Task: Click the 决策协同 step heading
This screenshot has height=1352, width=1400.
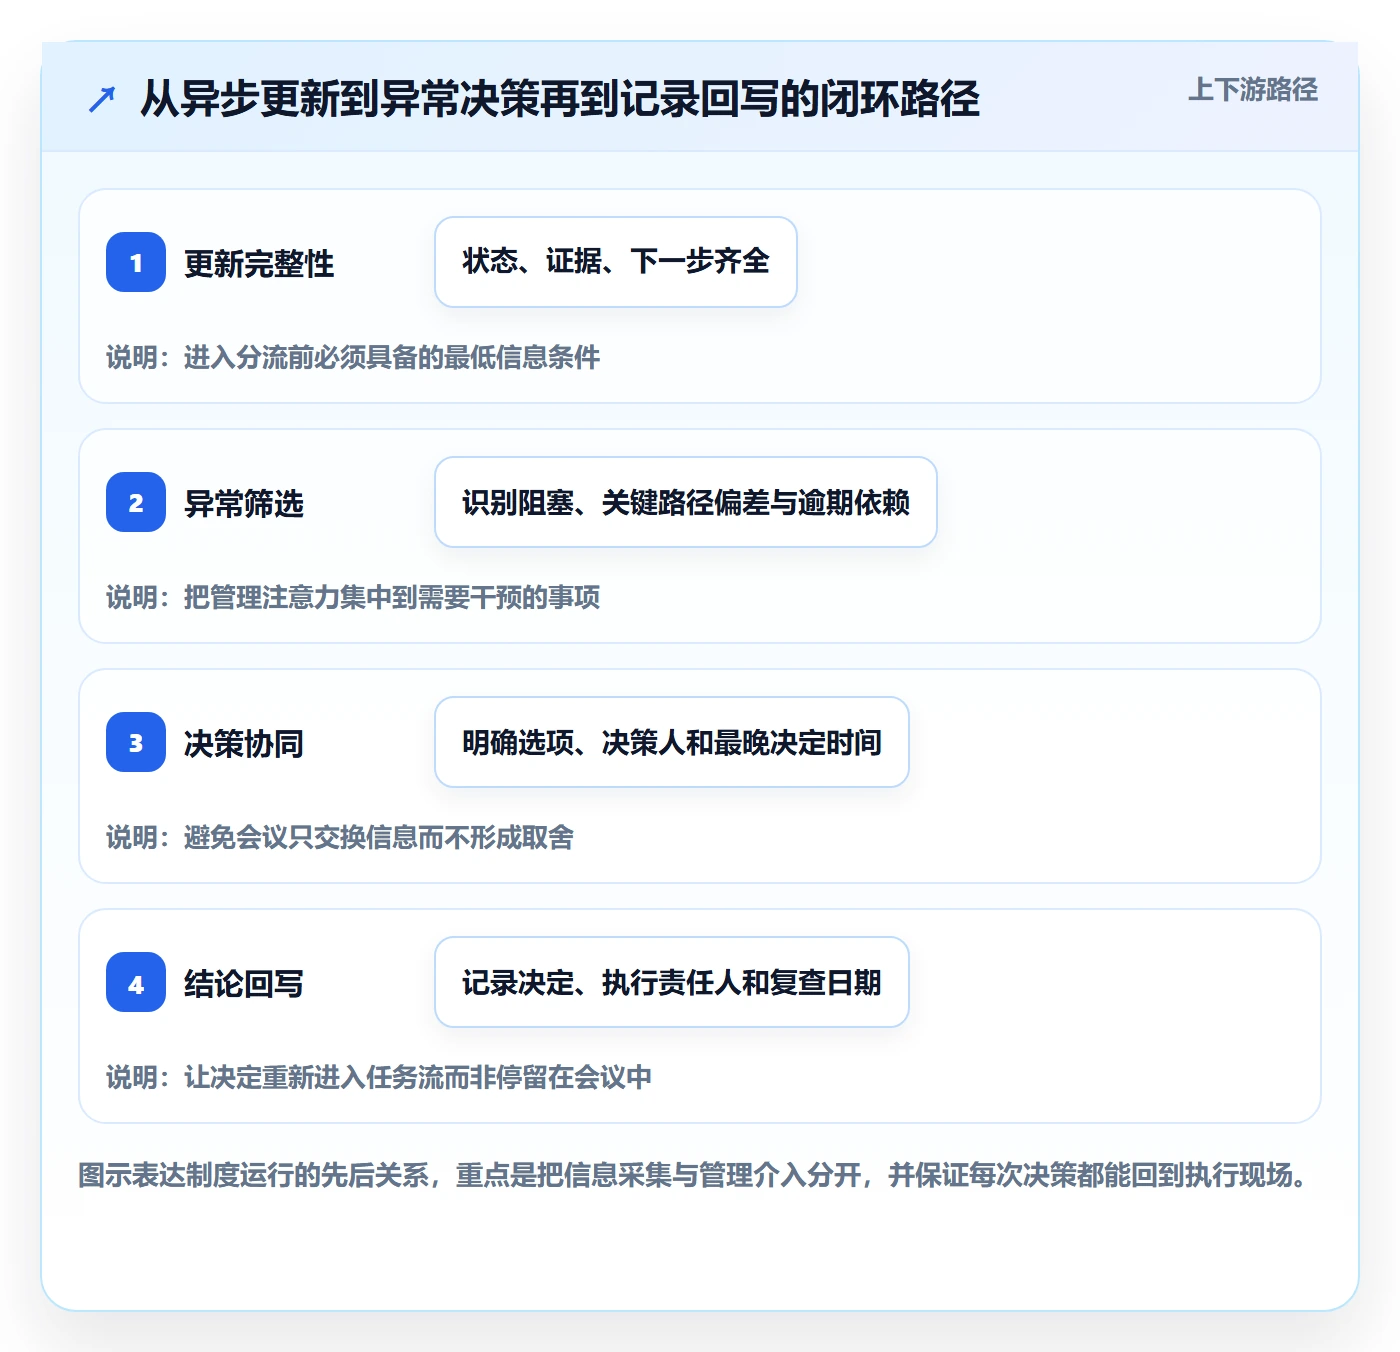Action: click(244, 743)
